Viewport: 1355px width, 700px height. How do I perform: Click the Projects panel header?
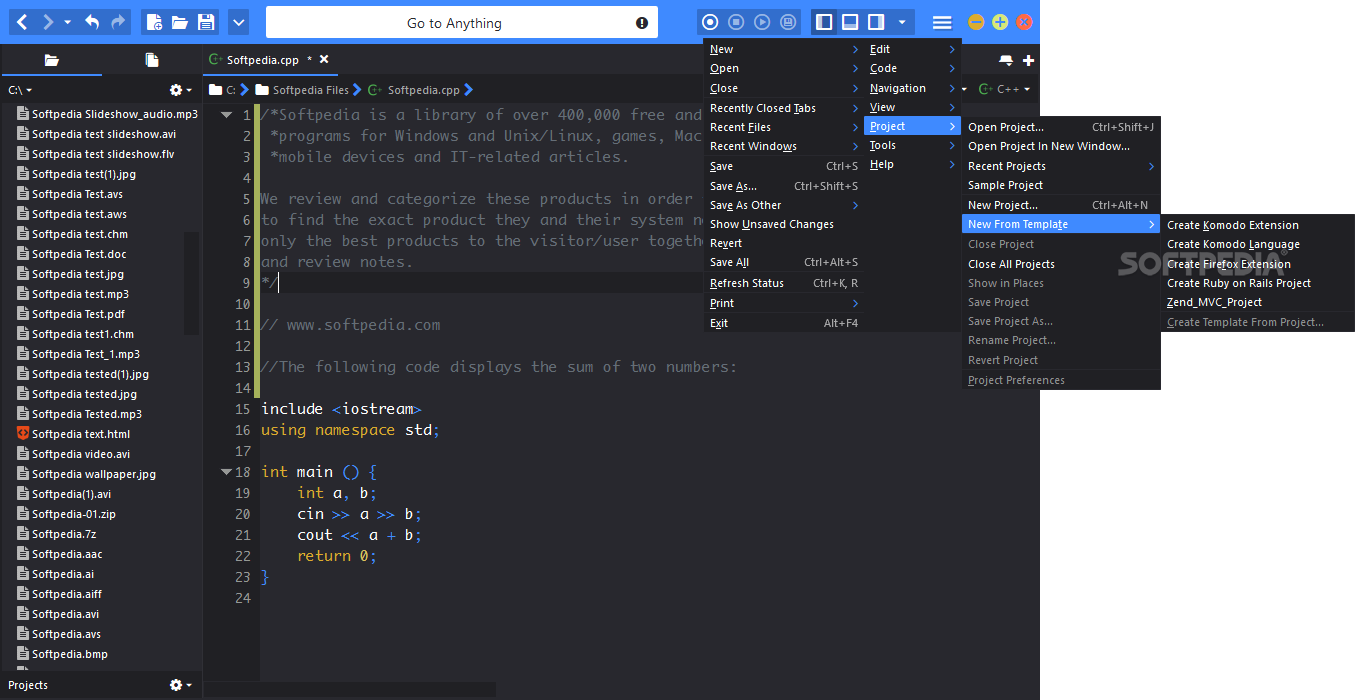coord(28,685)
